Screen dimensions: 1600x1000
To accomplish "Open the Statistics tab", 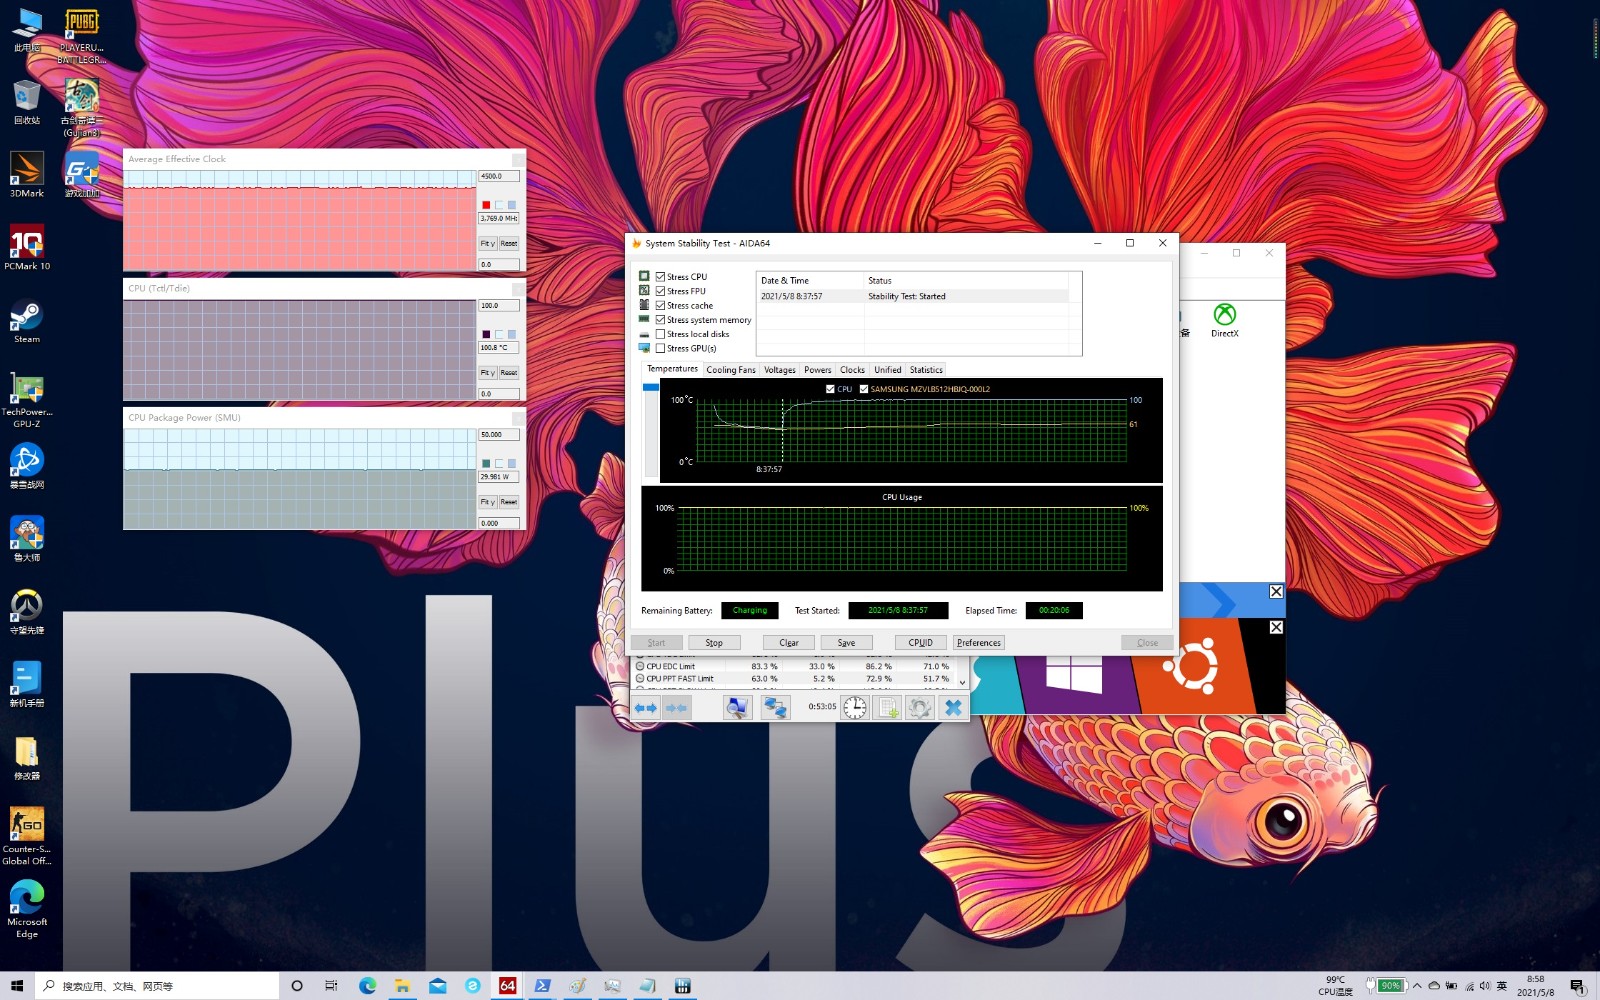I will tap(926, 370).
